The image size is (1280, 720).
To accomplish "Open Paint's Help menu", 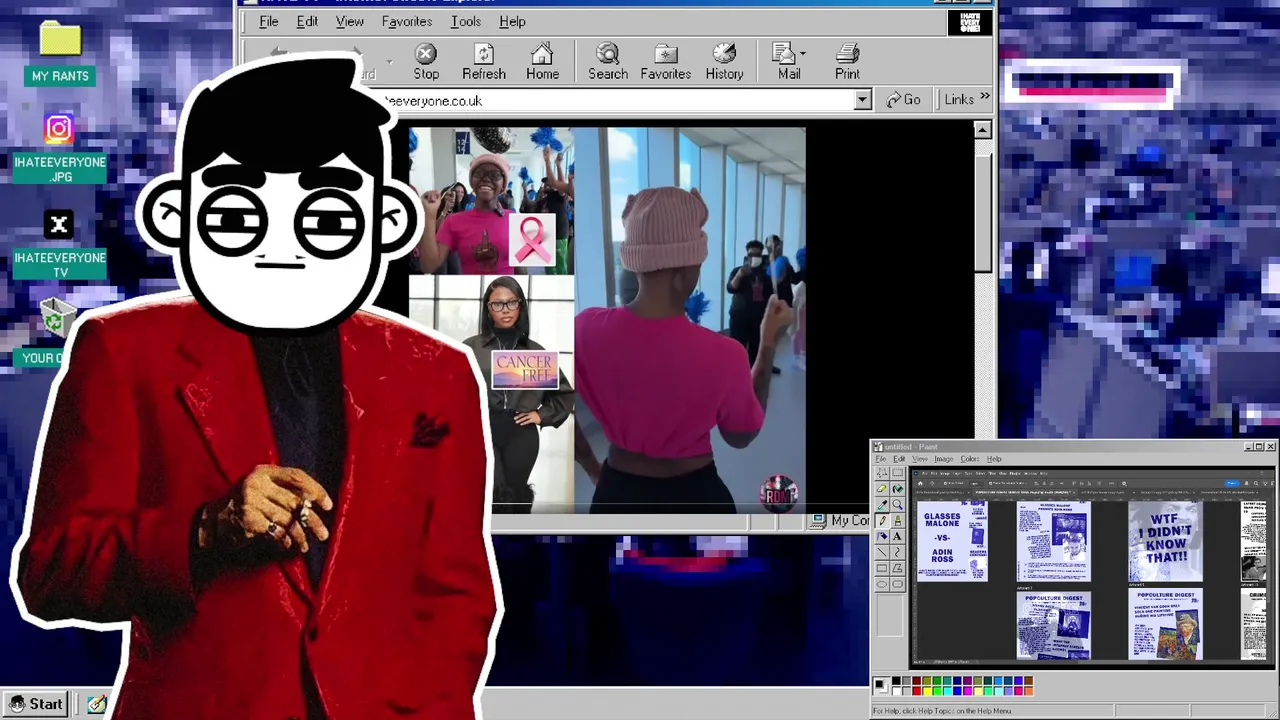I will [x=994, y=459].
